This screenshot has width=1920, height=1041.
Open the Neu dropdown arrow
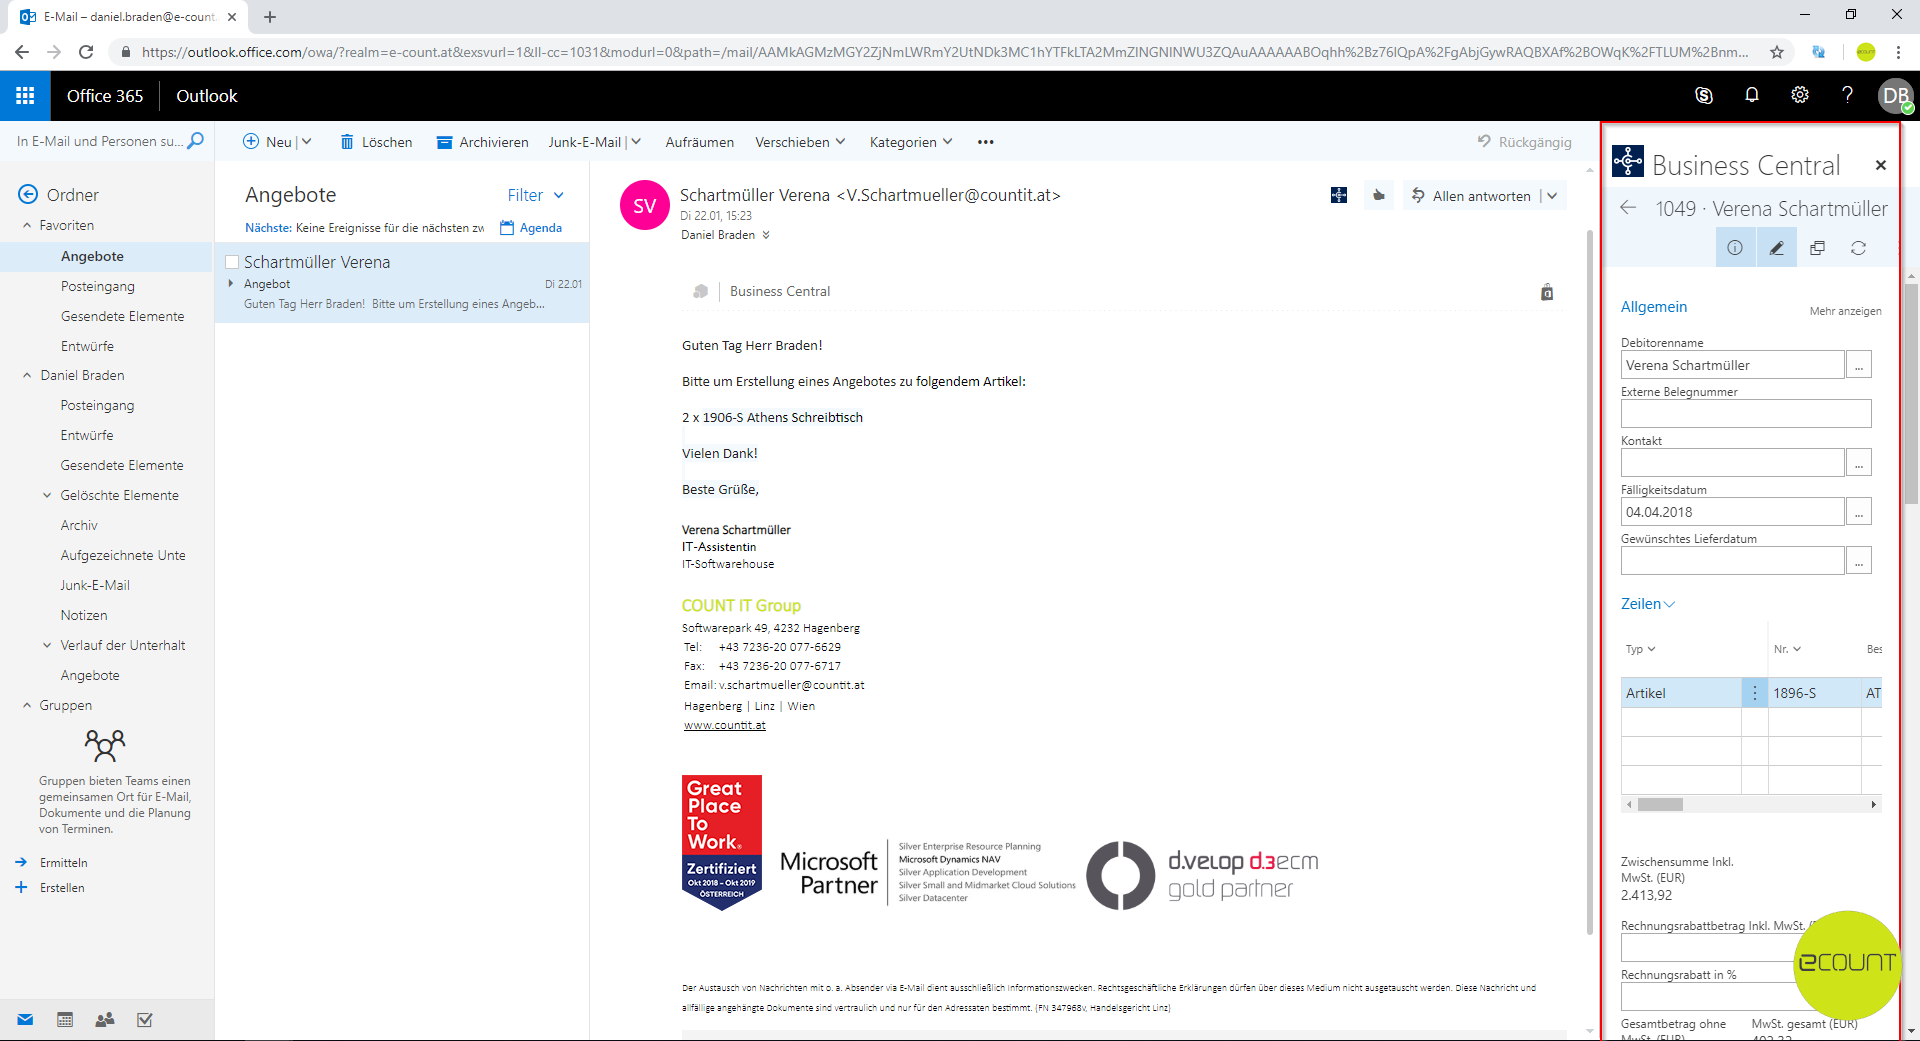click(307, 142)
